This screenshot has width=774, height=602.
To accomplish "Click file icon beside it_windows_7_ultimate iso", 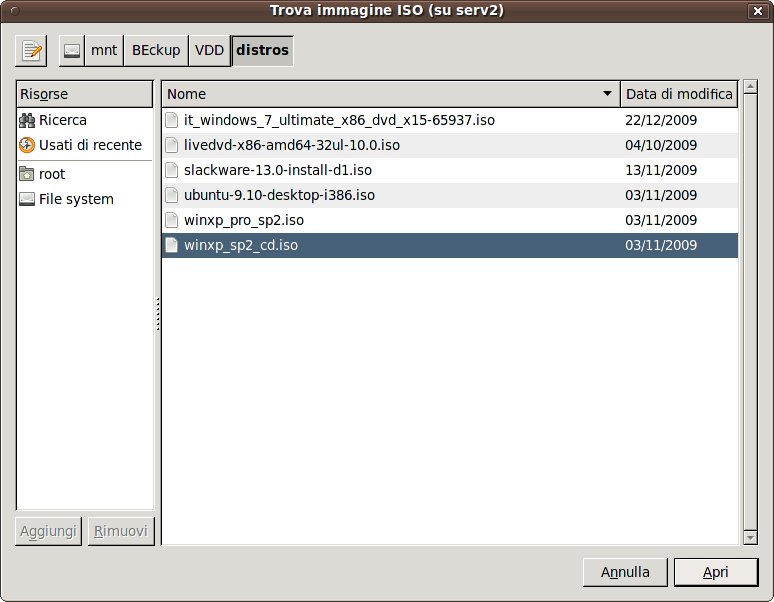I will click(171, 120).
